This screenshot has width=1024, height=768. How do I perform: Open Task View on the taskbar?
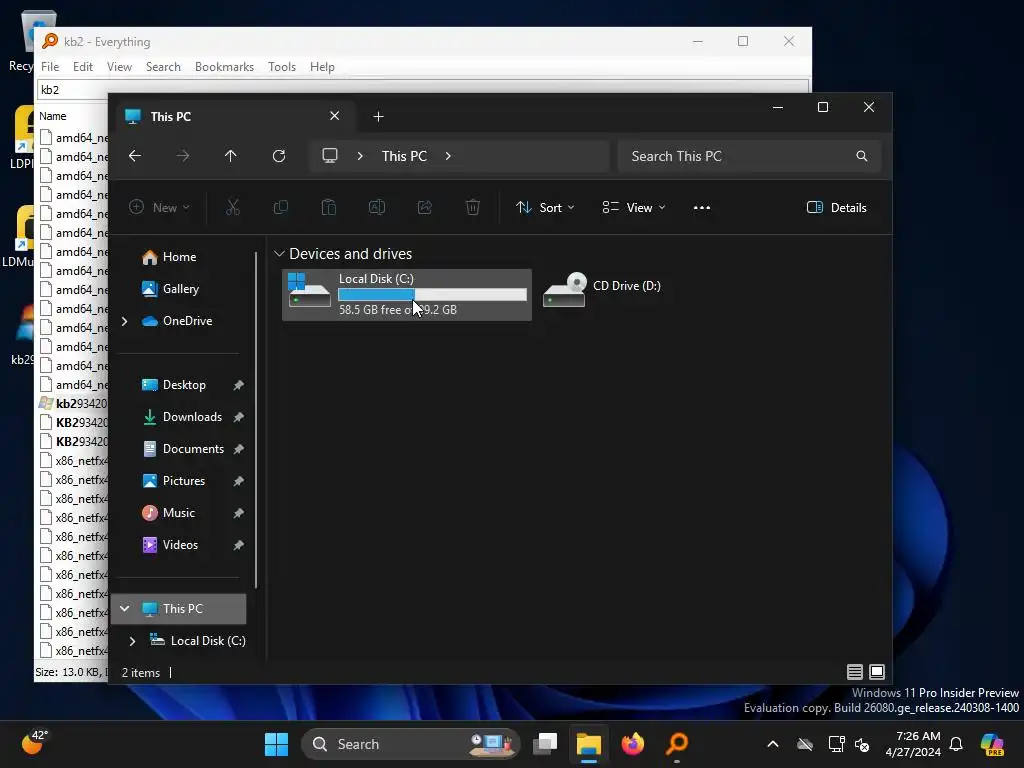tap(545, 744)
